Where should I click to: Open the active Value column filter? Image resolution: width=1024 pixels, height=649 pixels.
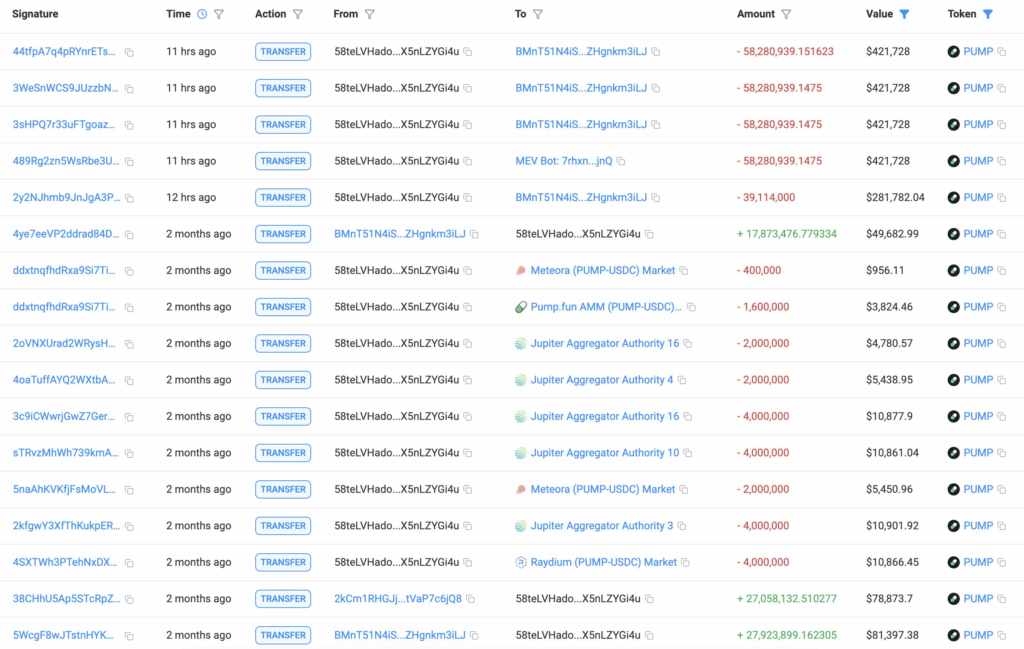pos(904,14)
